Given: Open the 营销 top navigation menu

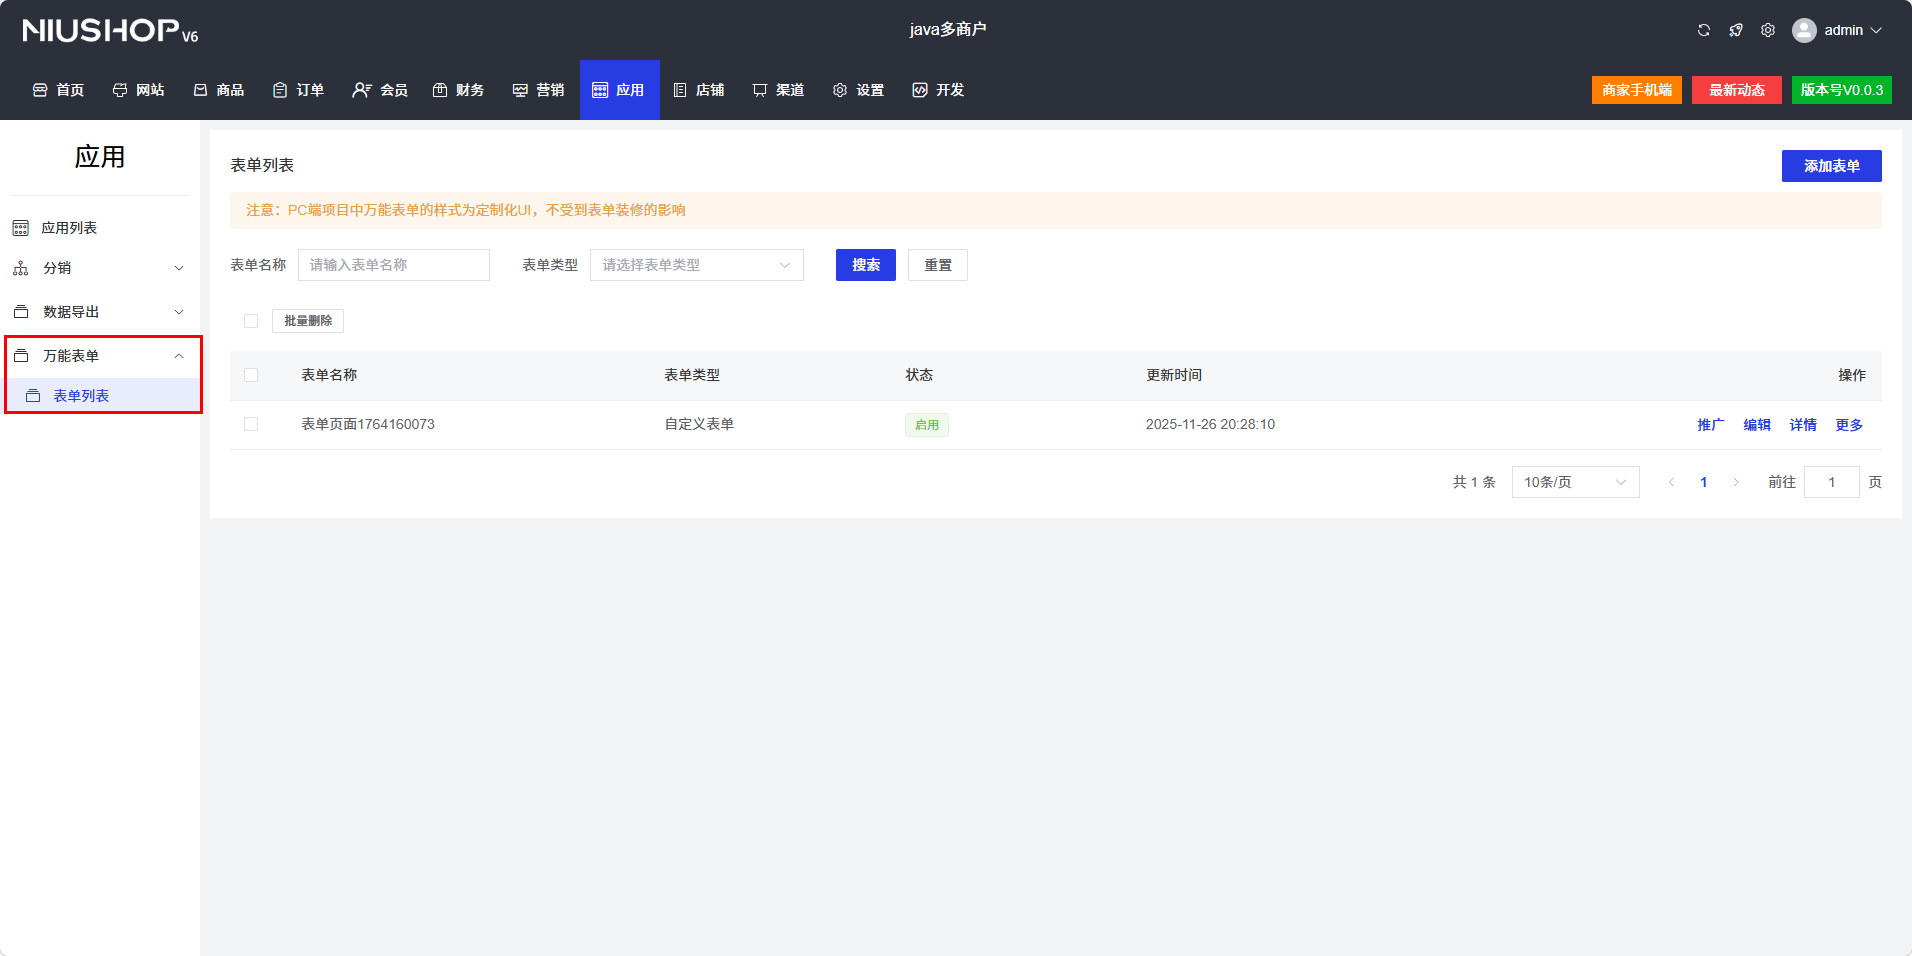Looking at the screenshot, I should [x=538, y=90].
